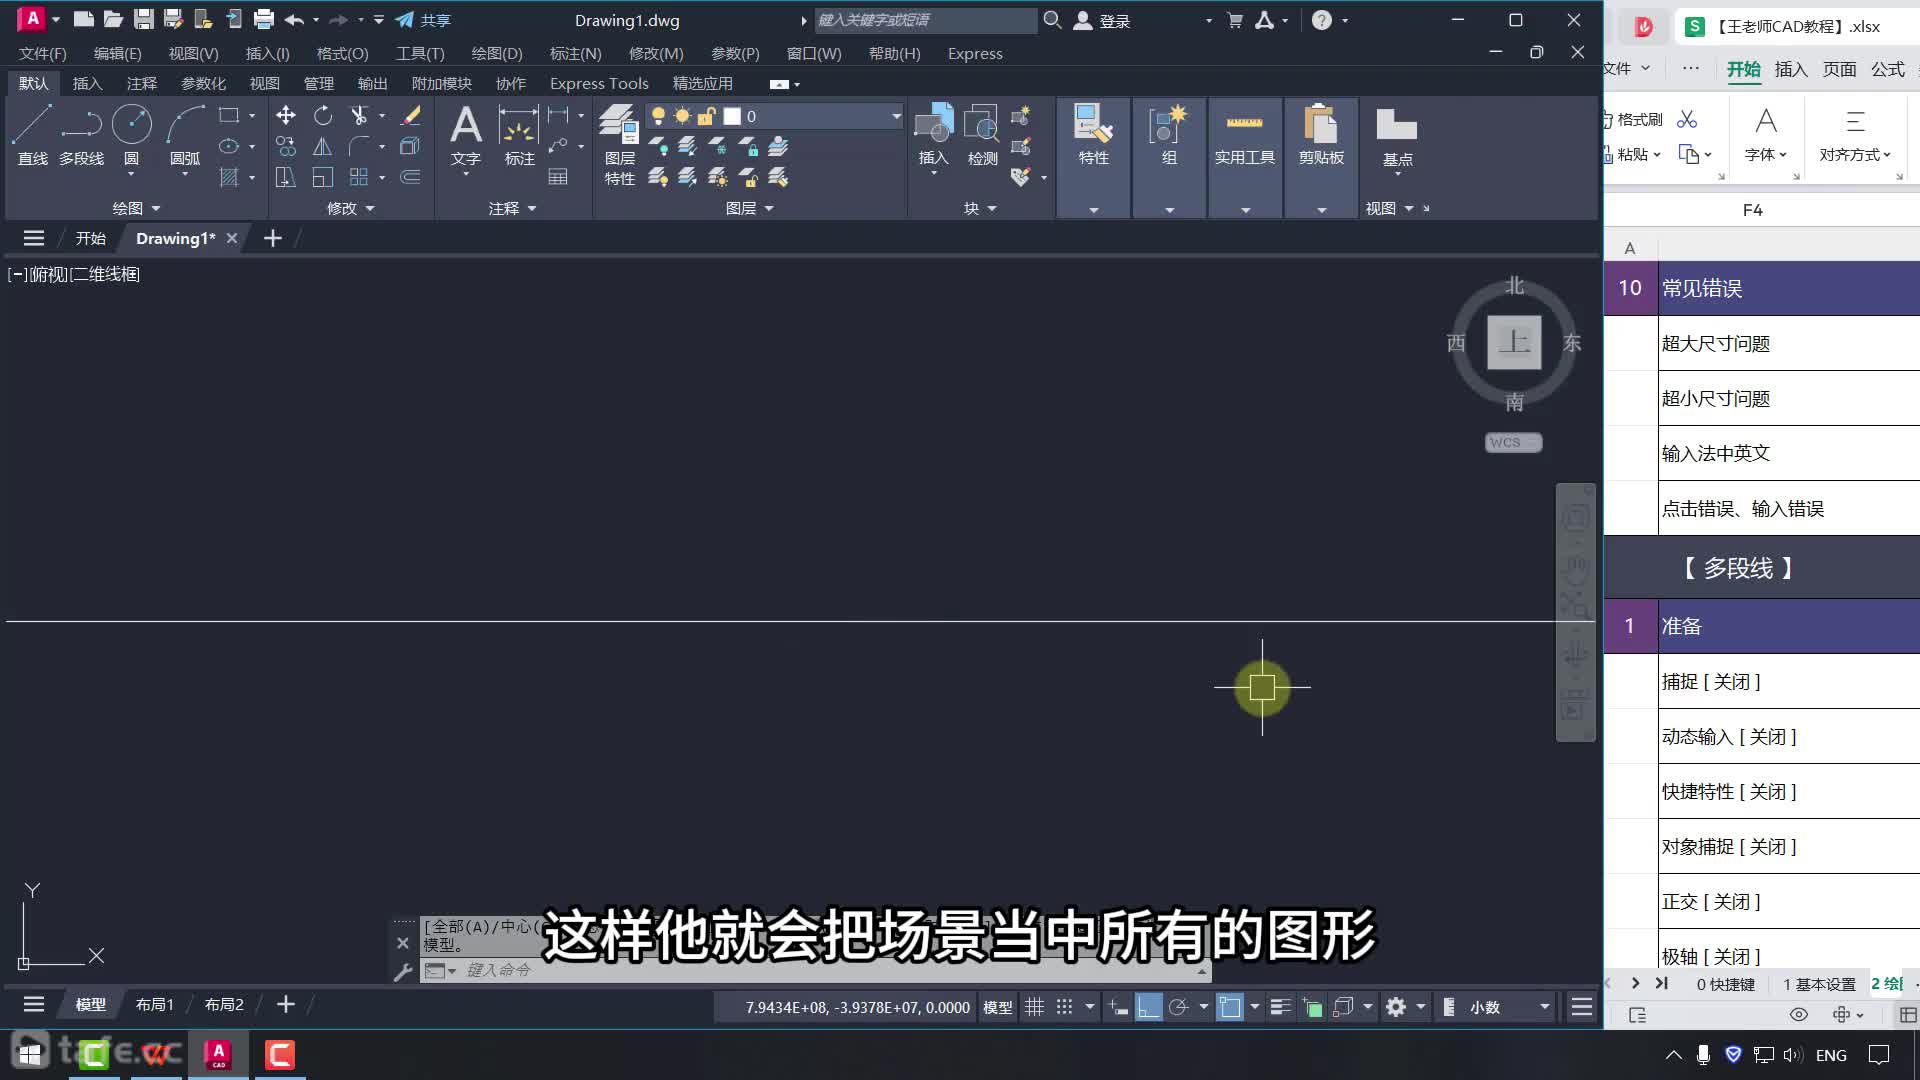
Task: Click the Offset tool icon
Action: pyautogui.click(x=410, y=177)
